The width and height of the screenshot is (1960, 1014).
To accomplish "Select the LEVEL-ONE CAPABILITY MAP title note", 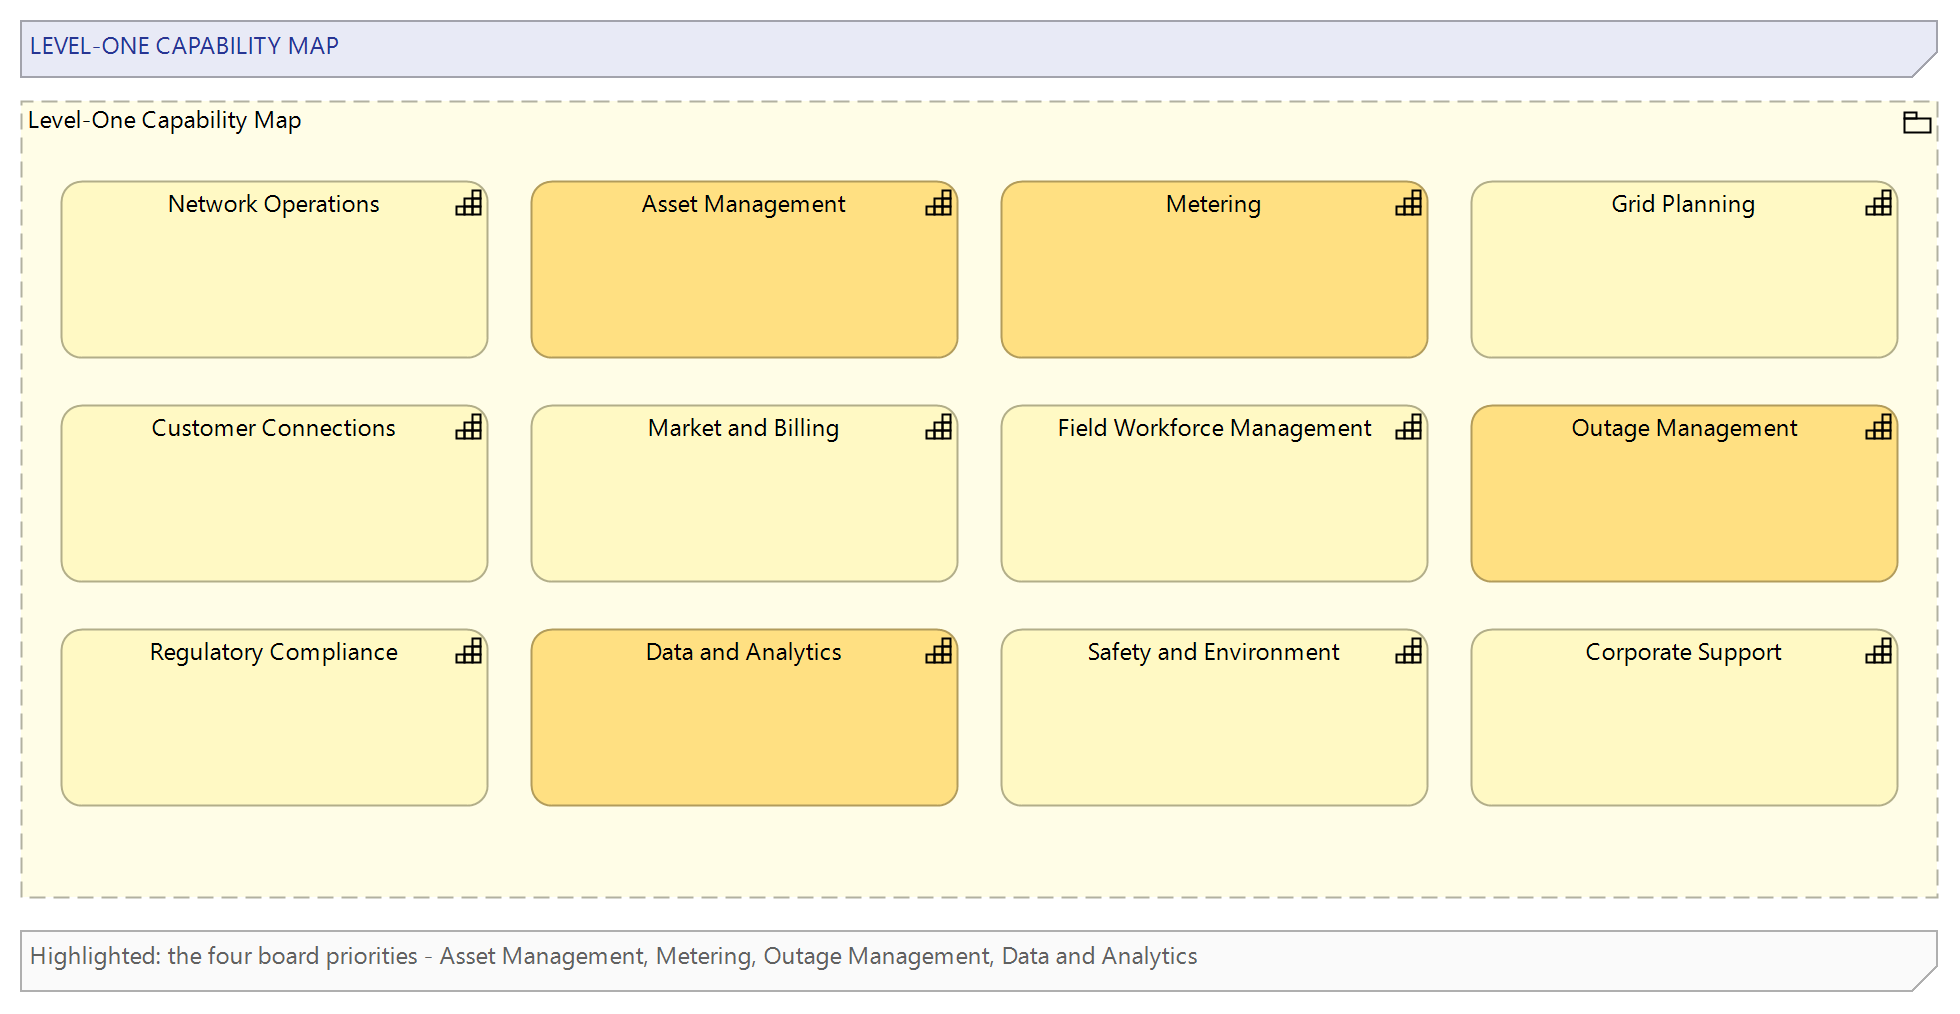I will (x=979, y=49).
